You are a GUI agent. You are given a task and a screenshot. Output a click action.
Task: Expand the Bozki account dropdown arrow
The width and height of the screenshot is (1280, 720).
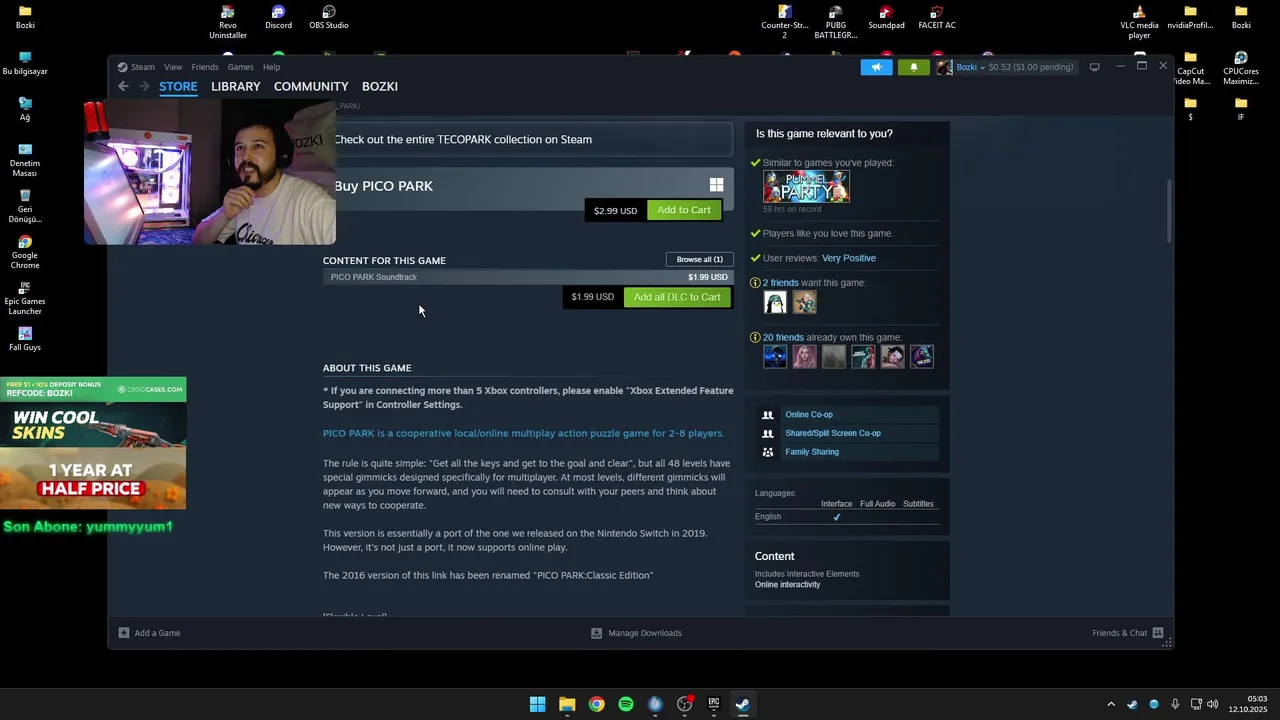[982, 67]
